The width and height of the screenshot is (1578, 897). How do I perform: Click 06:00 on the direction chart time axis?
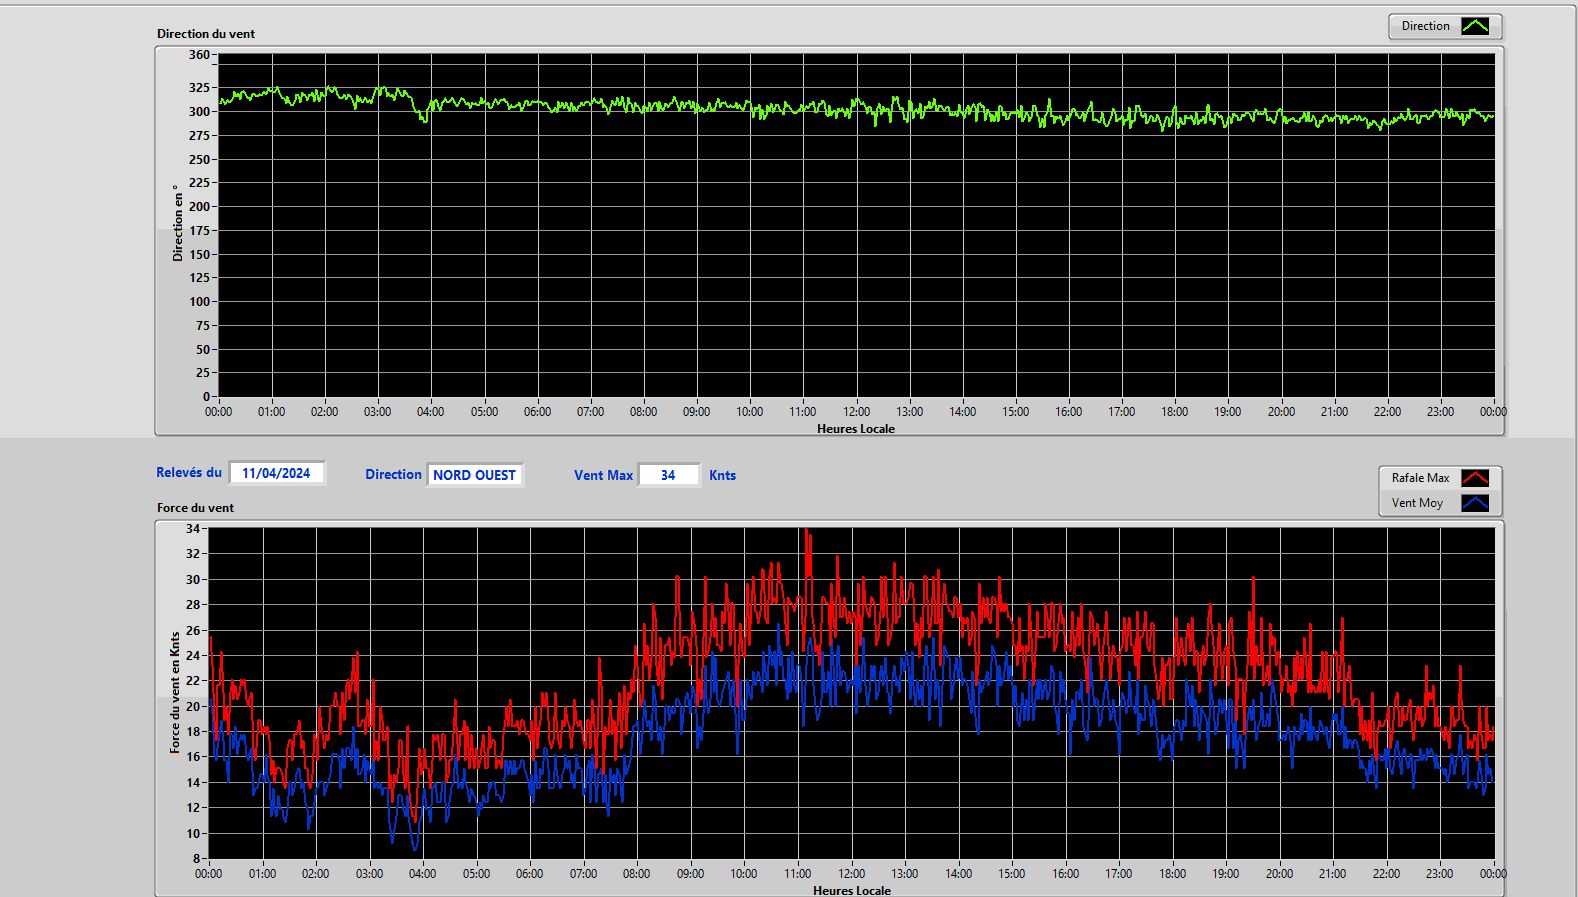click(537, 412)
